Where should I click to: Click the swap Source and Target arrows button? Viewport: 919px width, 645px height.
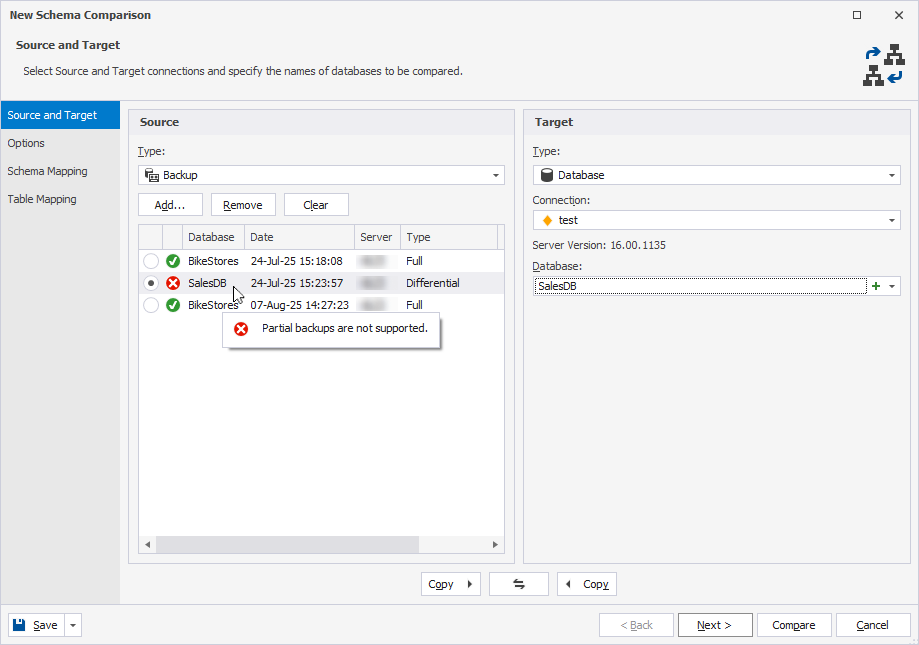point(518,583)
